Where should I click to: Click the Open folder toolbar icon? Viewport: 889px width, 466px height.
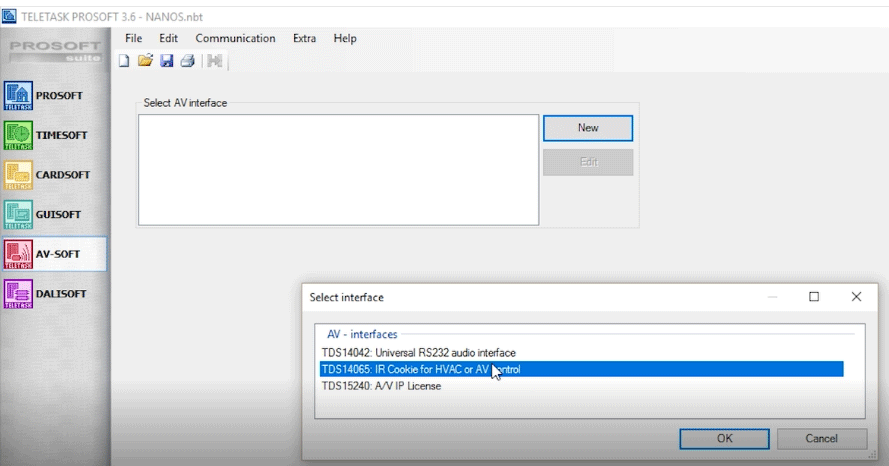point(145,61)
